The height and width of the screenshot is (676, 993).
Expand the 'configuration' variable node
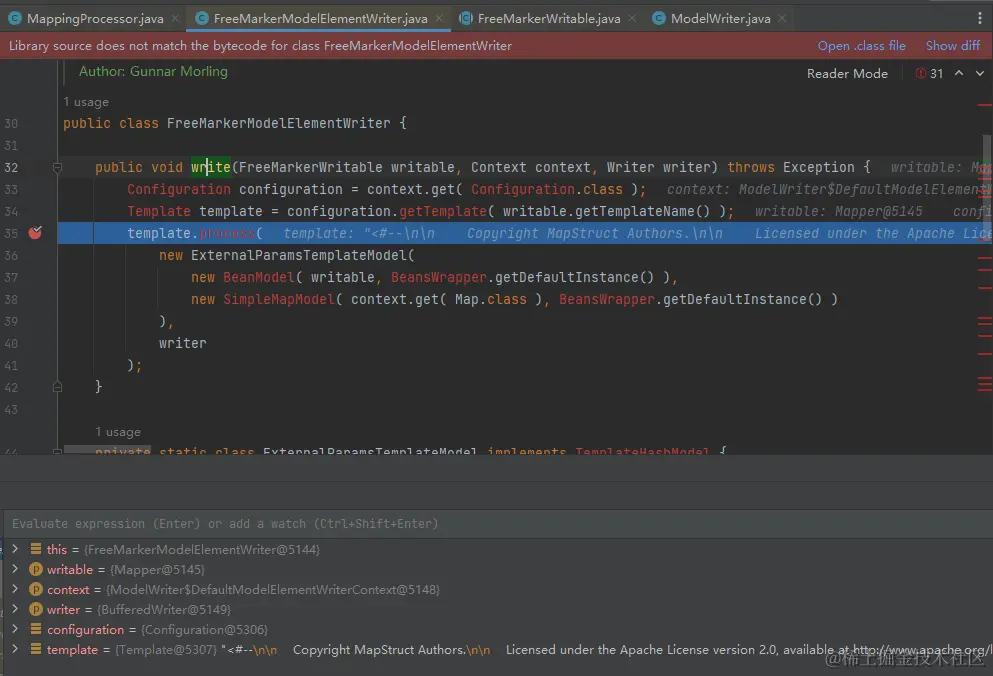(x=15, y=629)
